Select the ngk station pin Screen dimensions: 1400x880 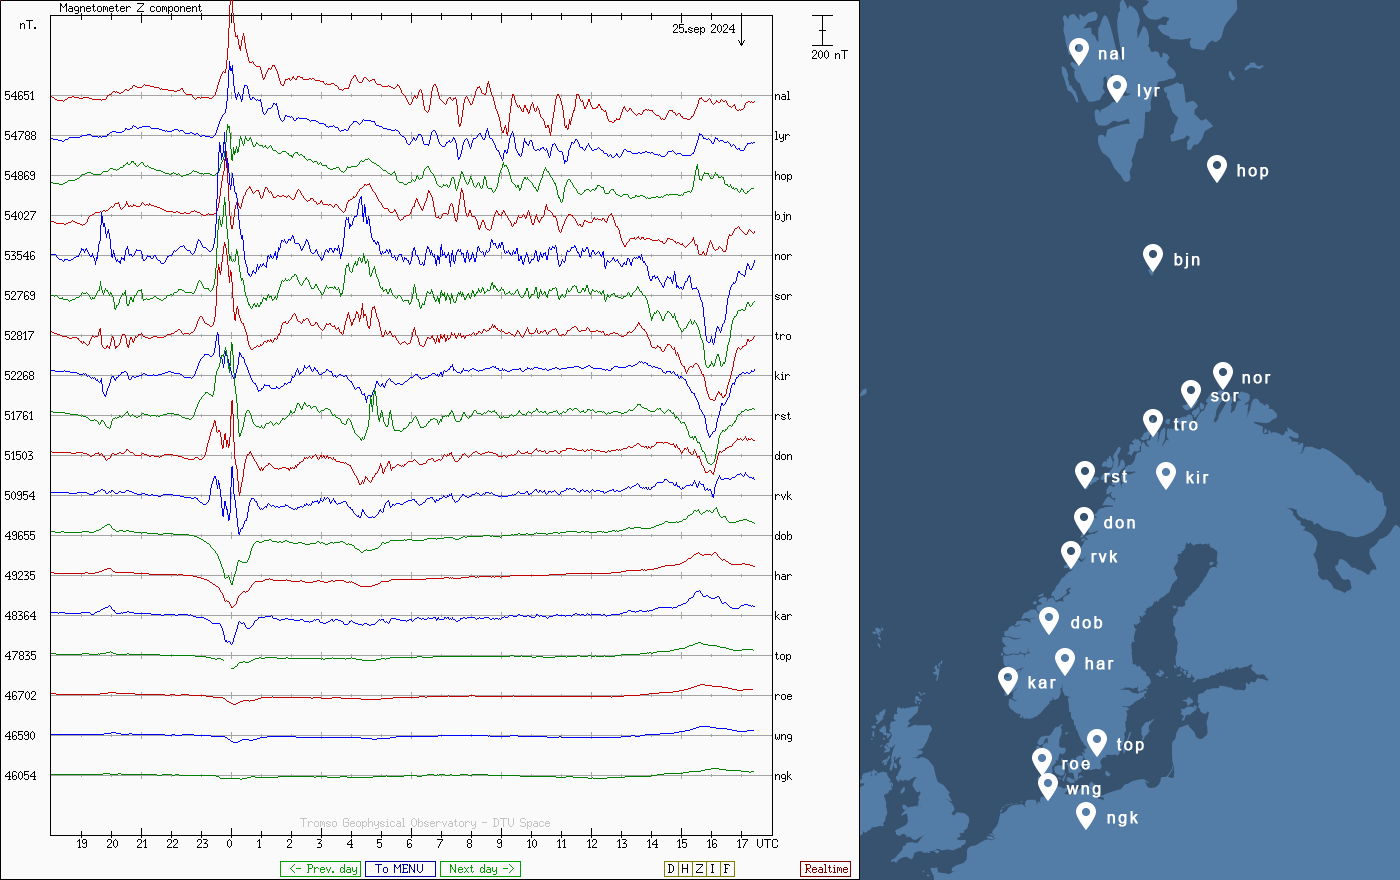1086,814
